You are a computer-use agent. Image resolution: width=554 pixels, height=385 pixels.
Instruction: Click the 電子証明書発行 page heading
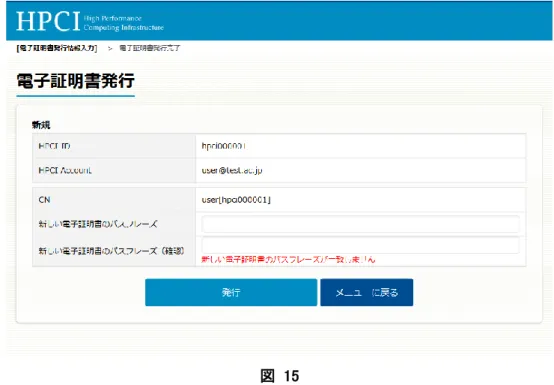(75, 81)
